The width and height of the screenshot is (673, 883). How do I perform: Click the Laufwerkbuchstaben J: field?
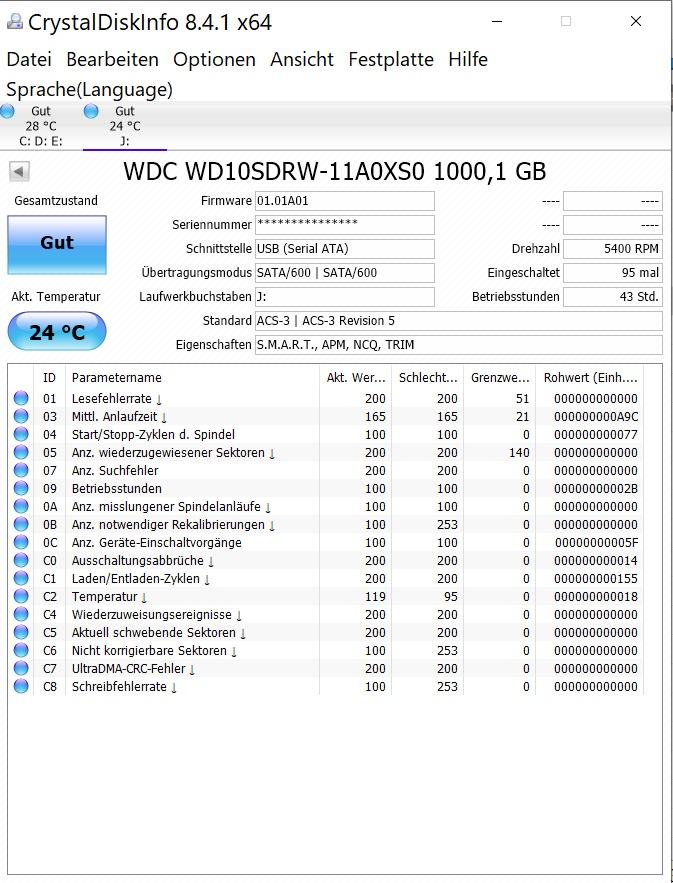point(345,297)
